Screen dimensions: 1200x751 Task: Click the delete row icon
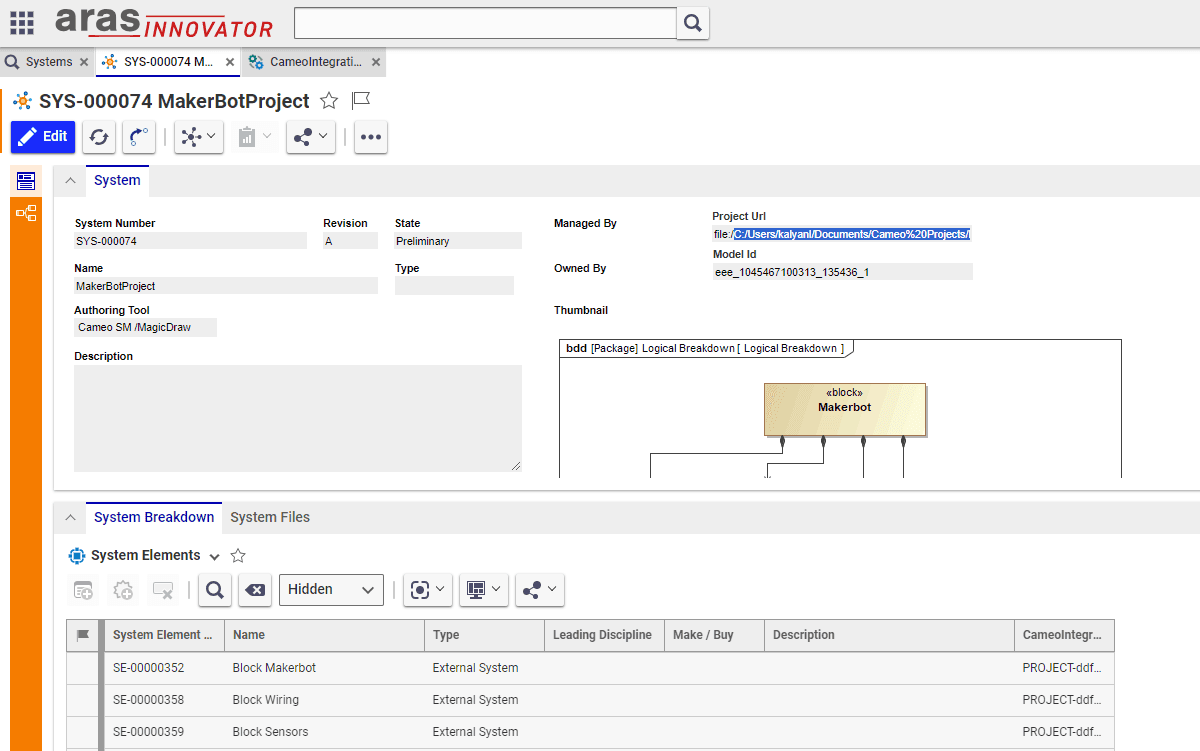(x=163, y=591)
